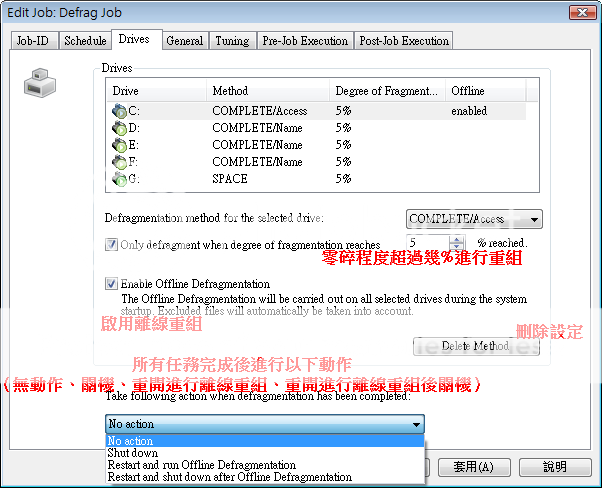Click the disk drive icon beside Drives group
Screen dimensions: 602x488
(40, 83)
